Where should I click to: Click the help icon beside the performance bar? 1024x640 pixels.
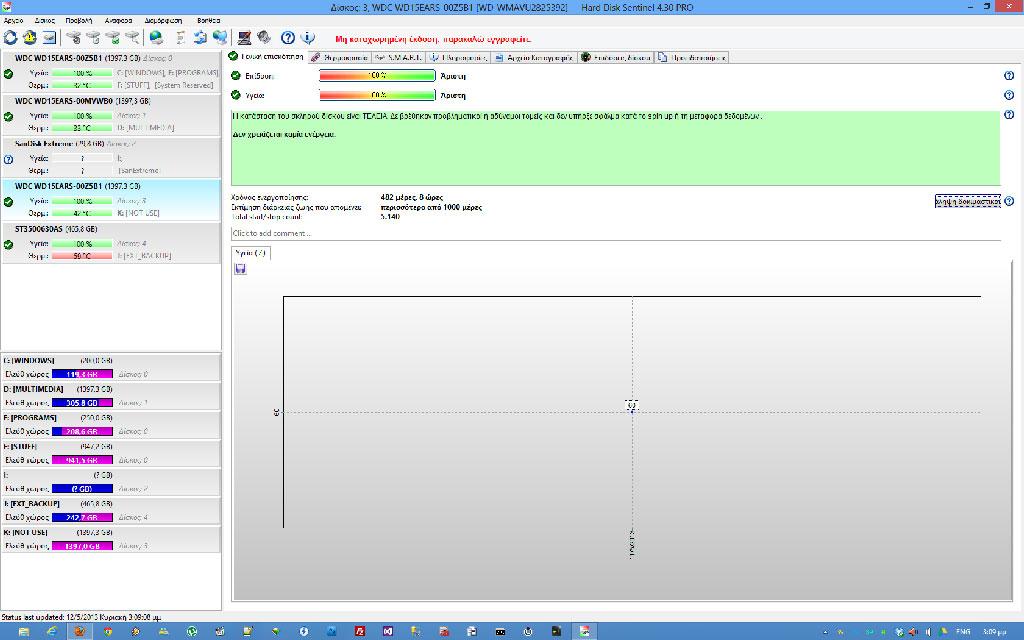tap(1009, 76)
